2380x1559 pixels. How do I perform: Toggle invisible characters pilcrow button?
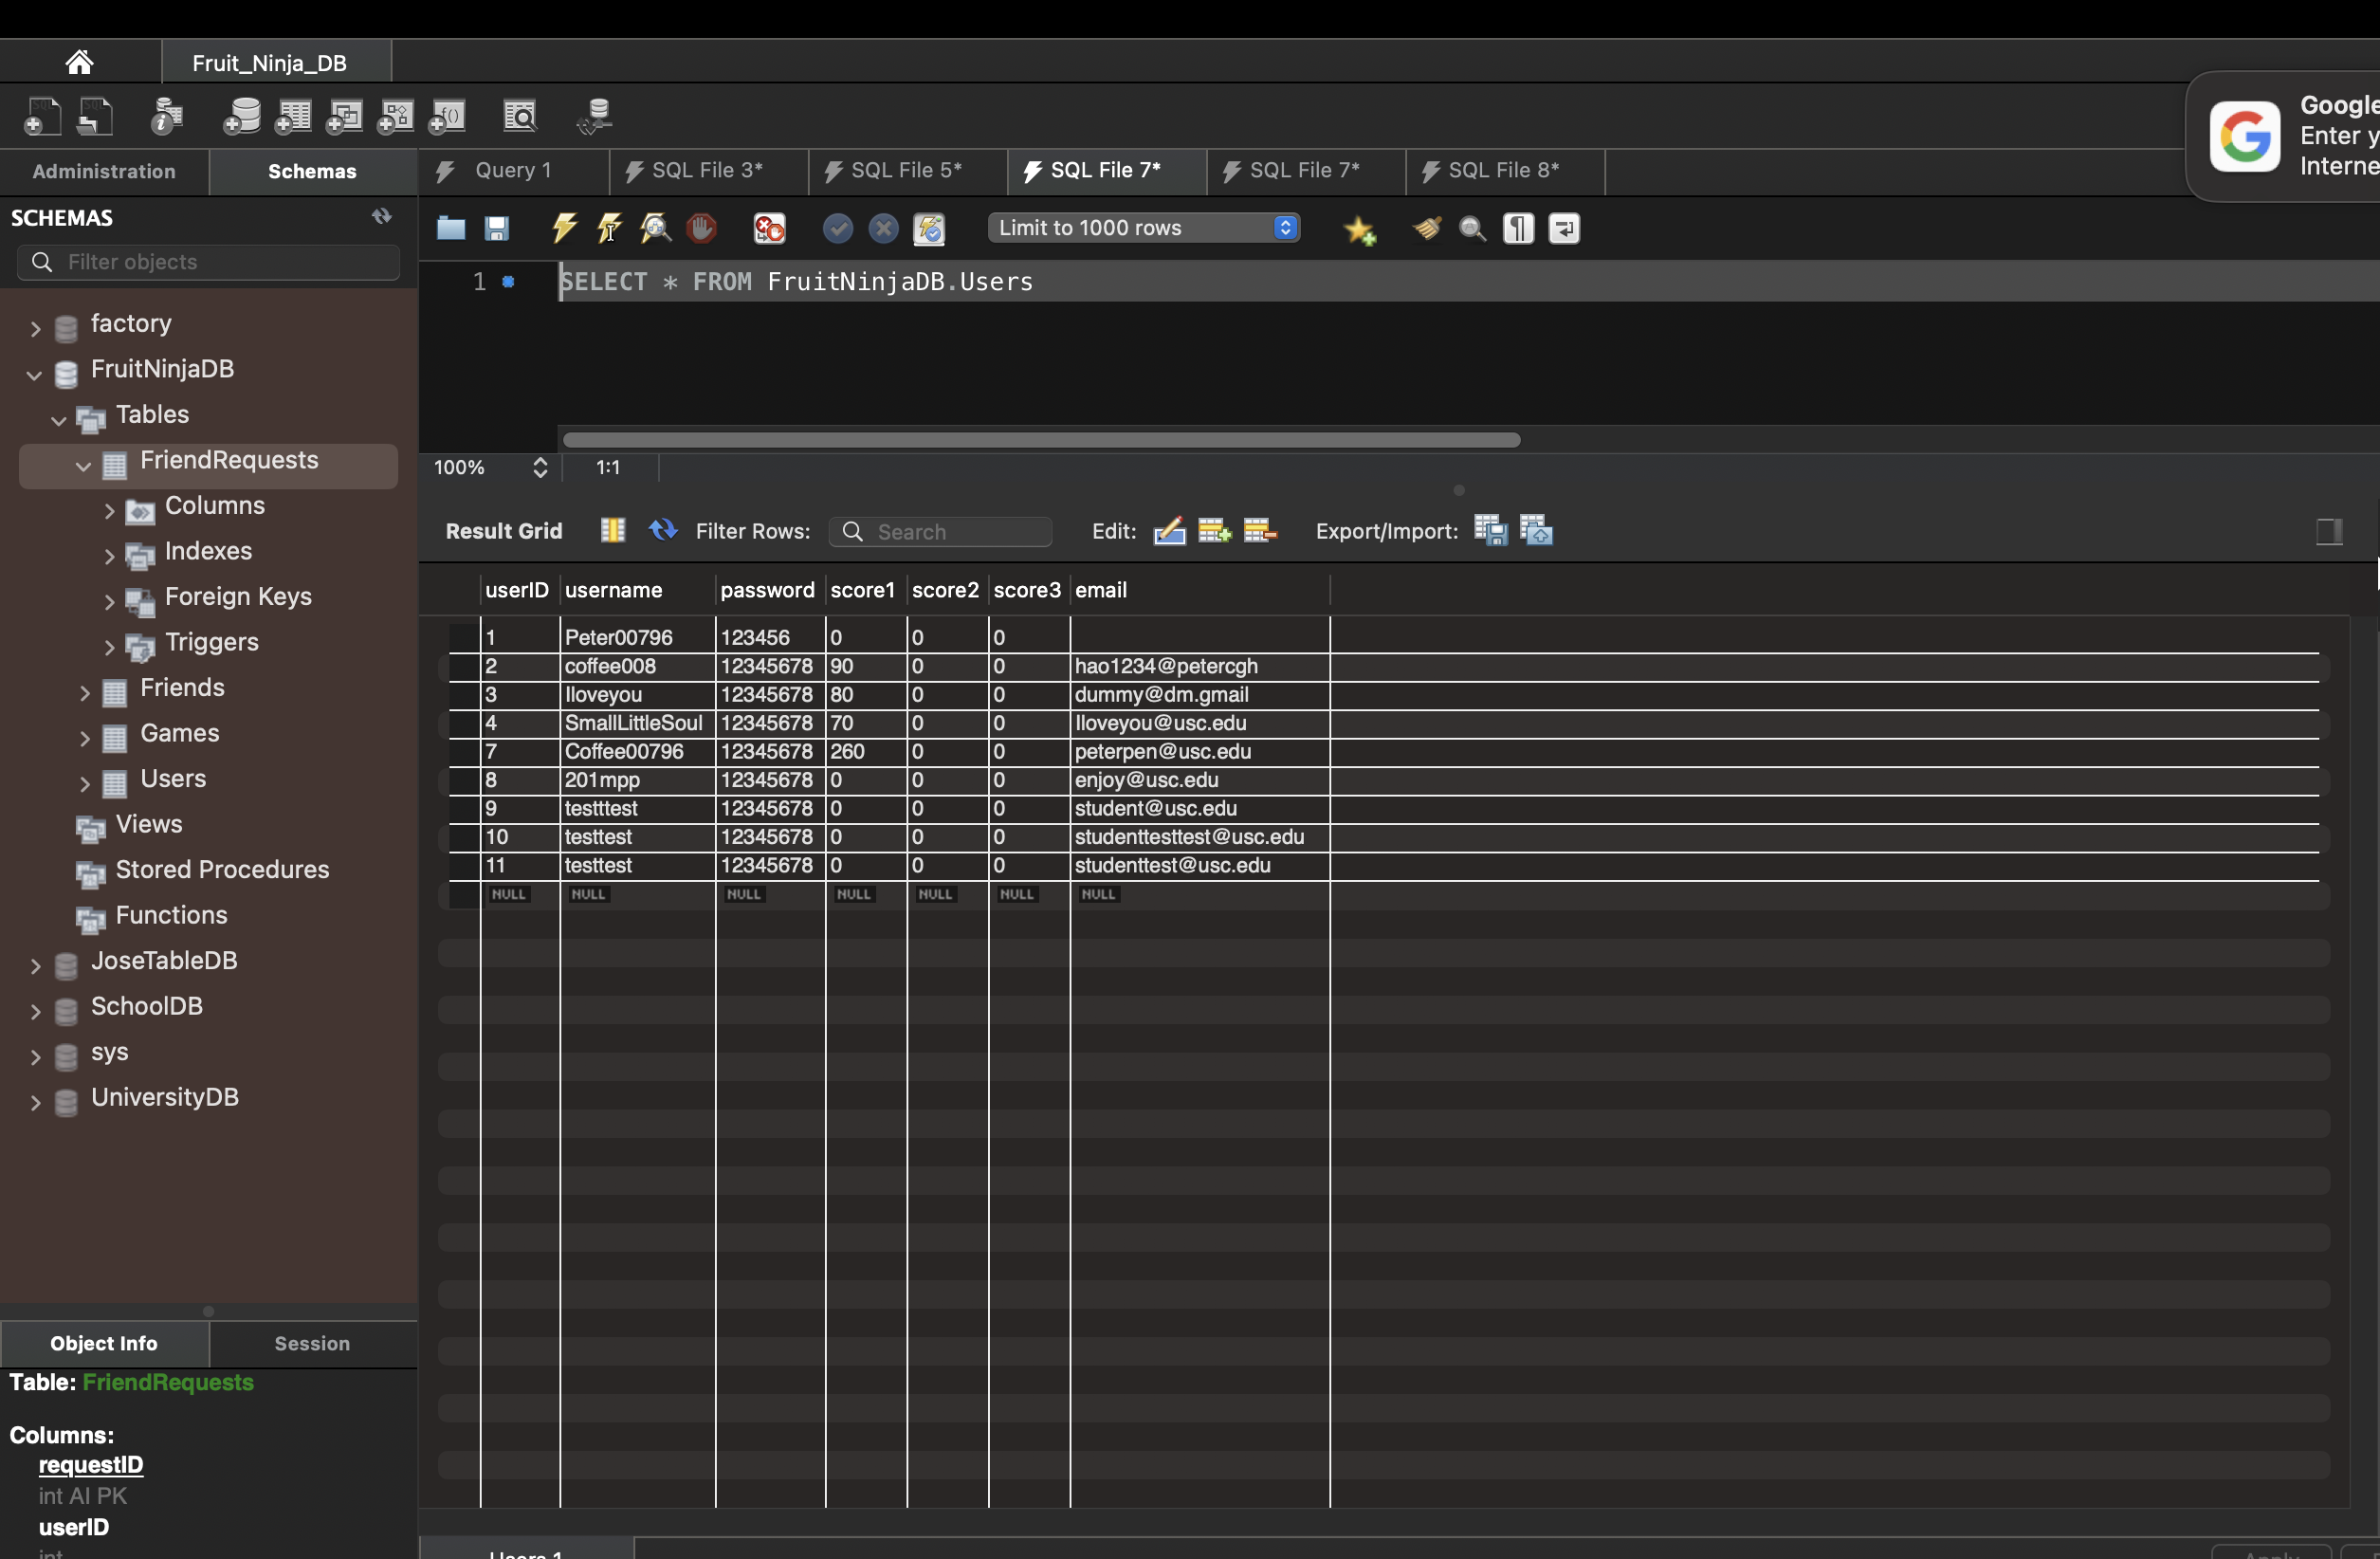[1518, 228]
